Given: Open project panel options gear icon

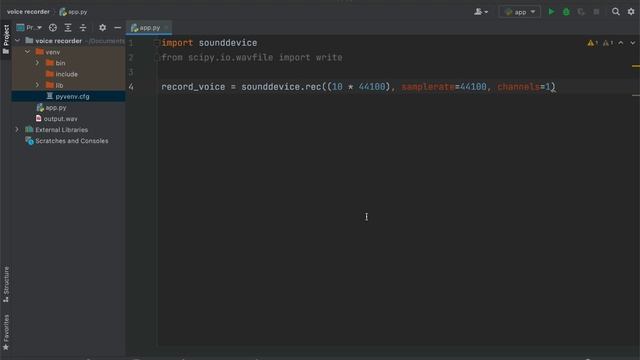Looking at the screenshot, I should [x=102, y=28].
